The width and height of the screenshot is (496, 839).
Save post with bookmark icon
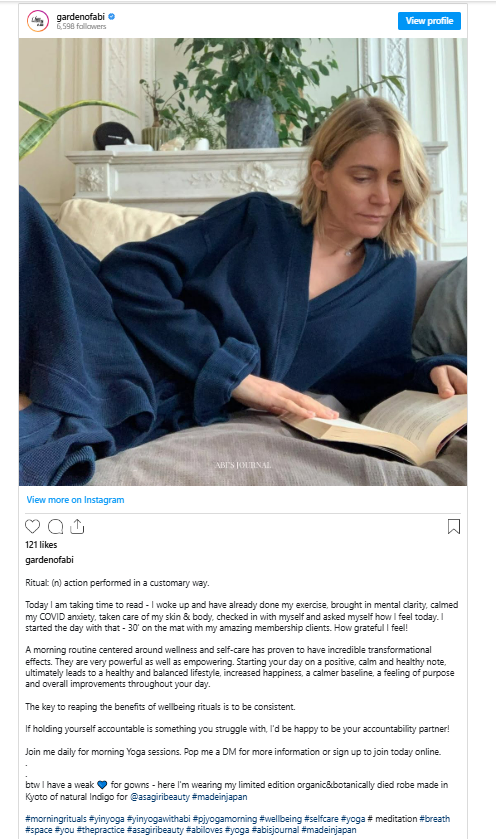point(454,527)
